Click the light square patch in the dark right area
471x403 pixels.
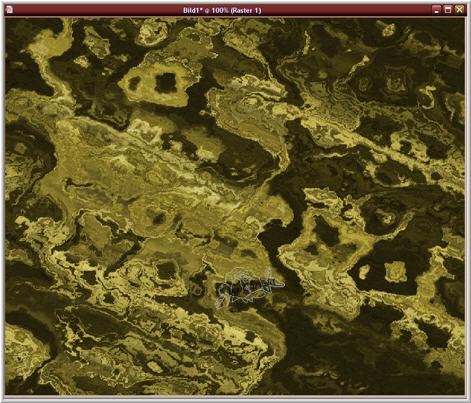(396, 271)
